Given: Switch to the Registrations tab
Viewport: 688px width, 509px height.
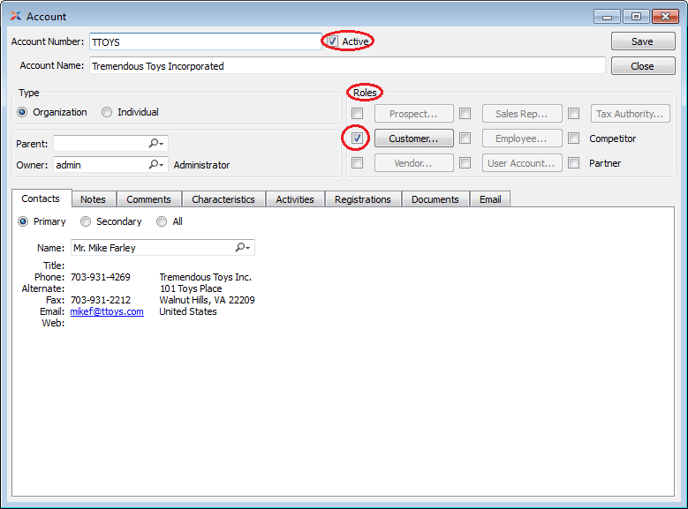Looking at the screenshot, I should coord(363,199).
